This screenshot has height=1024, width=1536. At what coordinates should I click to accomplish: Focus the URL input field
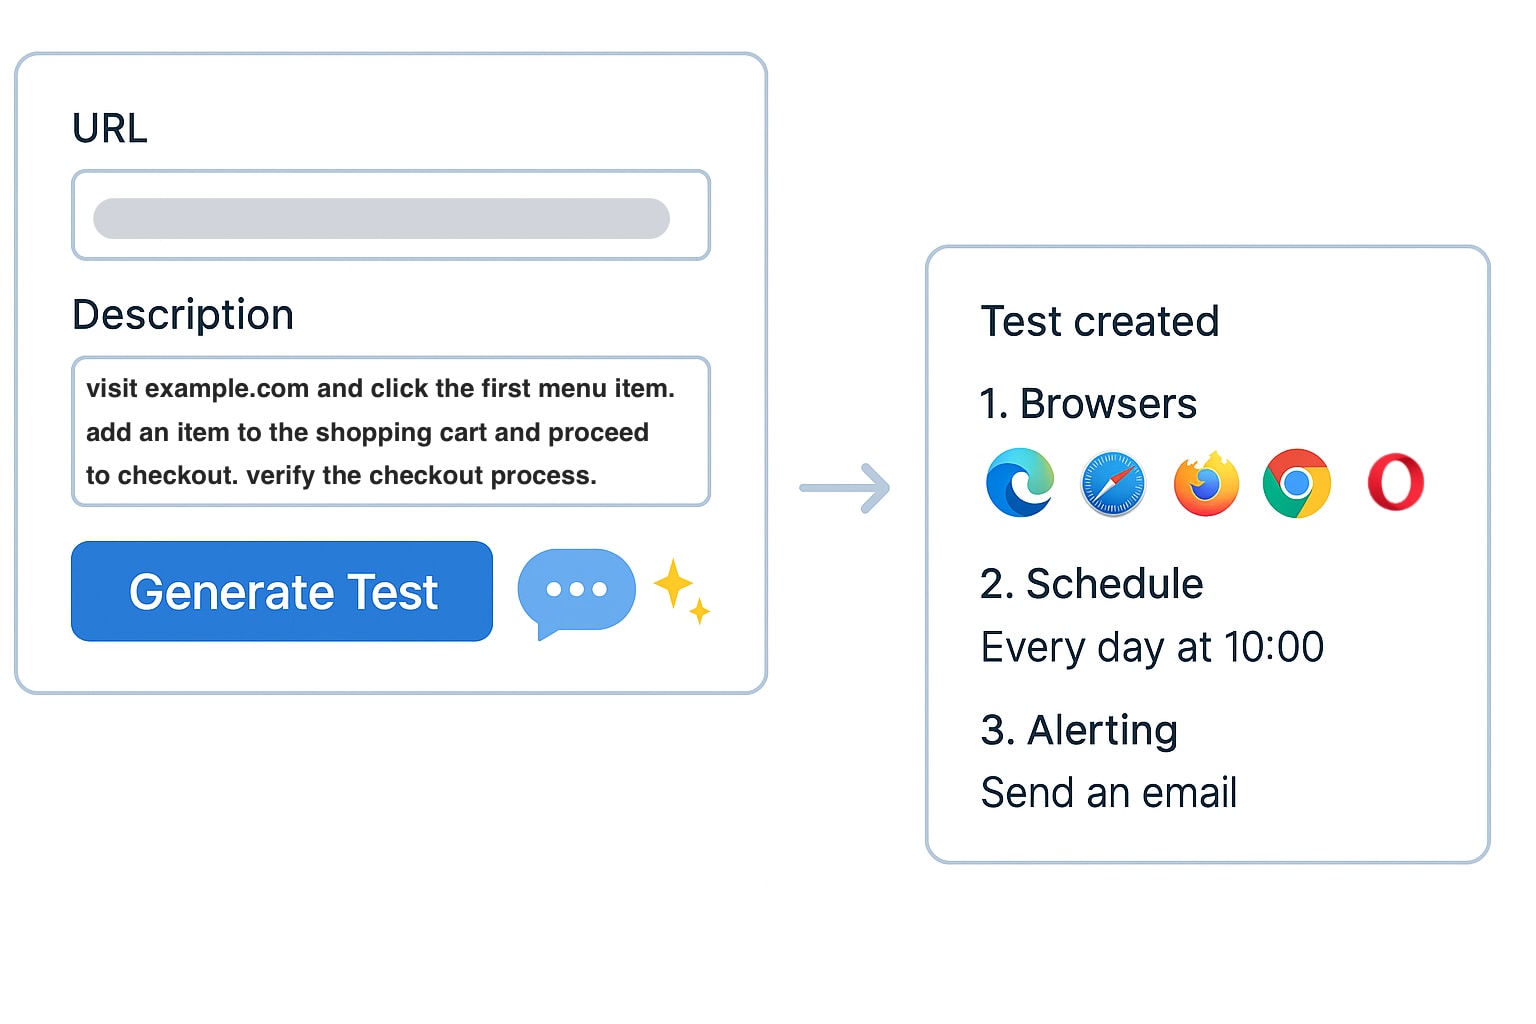click(391, 216)
